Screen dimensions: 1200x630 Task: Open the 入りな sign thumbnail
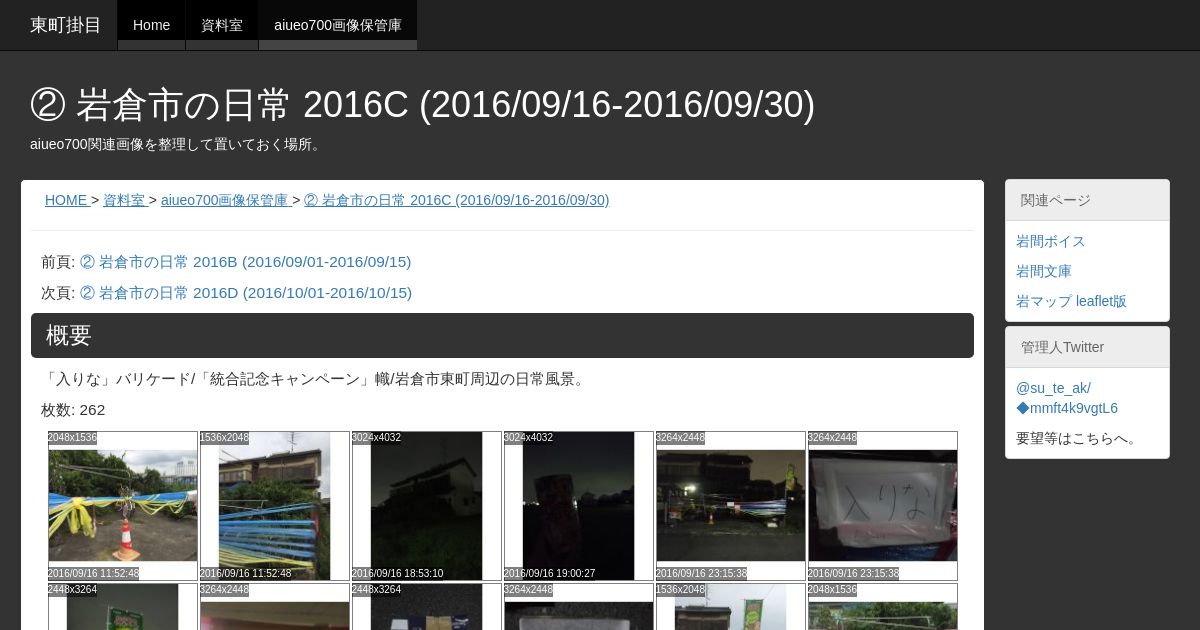[x=883, y=506]
